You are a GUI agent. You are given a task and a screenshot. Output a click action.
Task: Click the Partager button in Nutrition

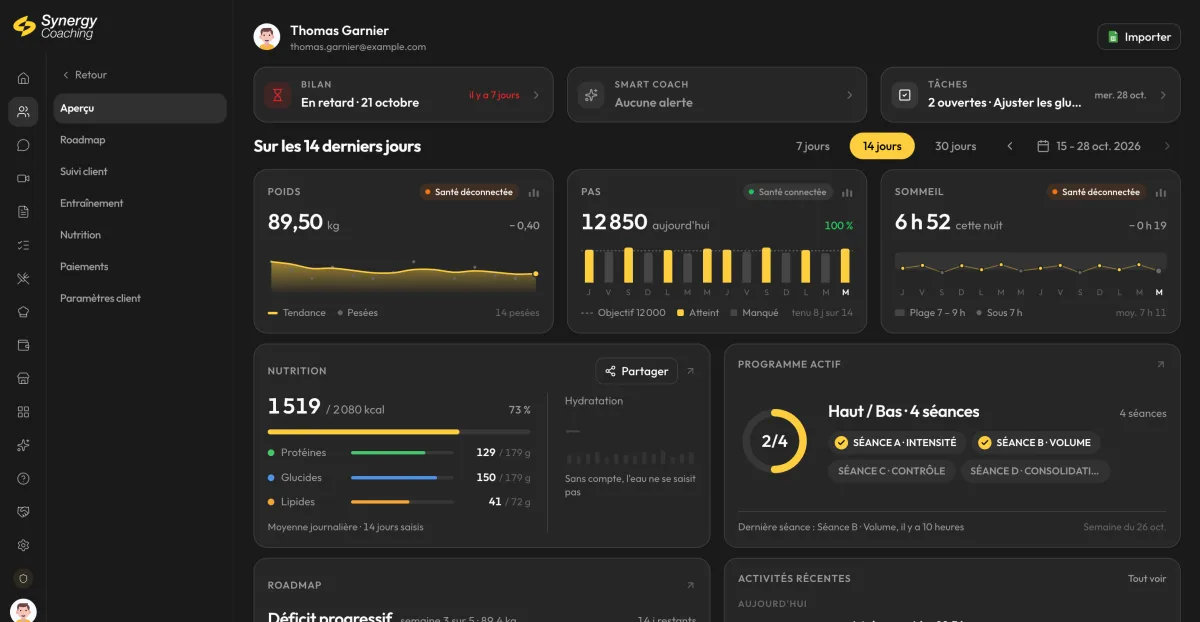click(636, 371)
